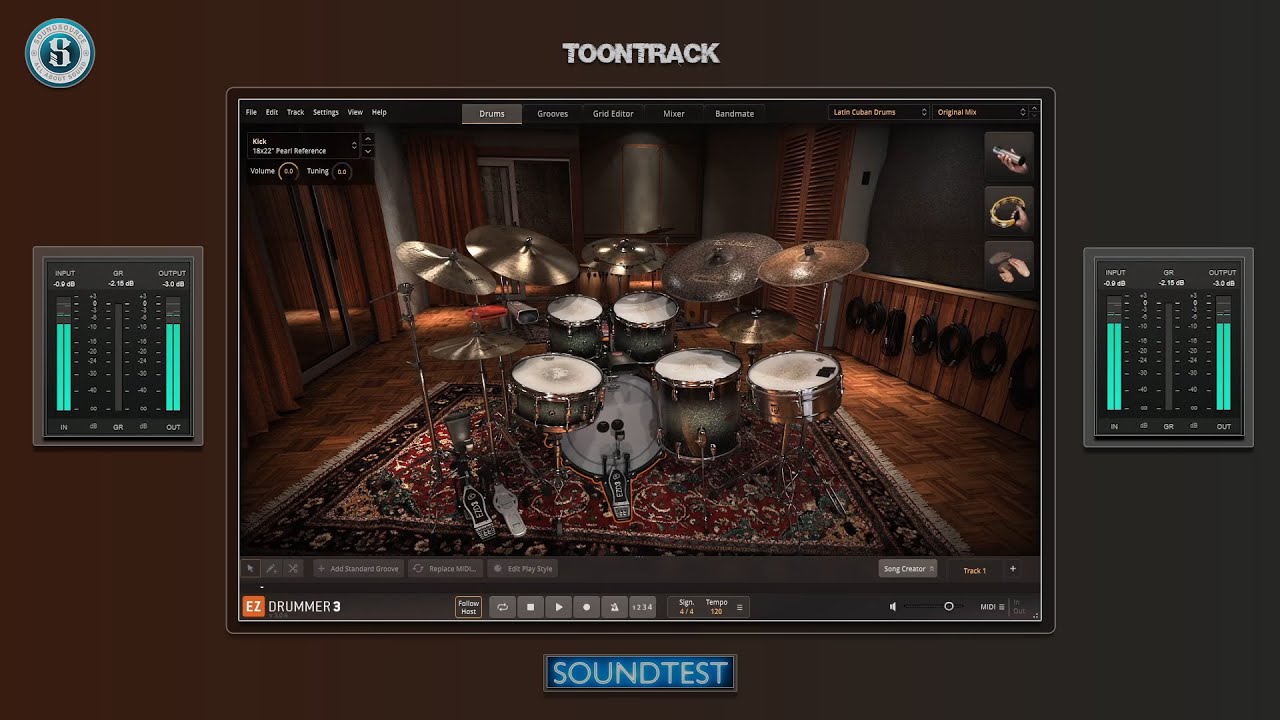Click the Tempo value 120
The width and height of the screenshot is (1280, 720).
[x=716, y=611]
